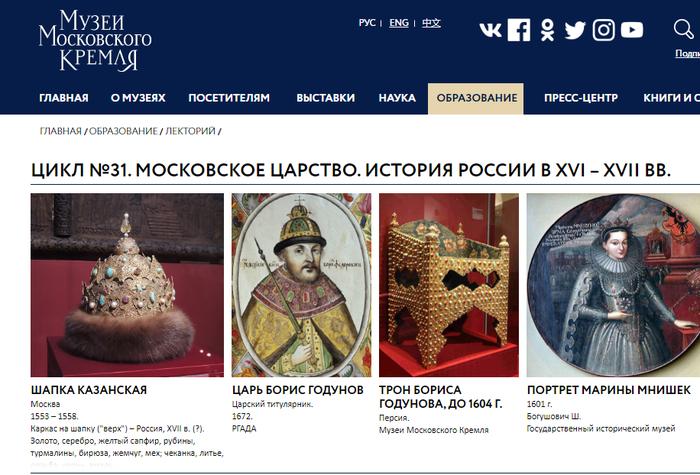Click the Музеи Московского Кремля logo
The height and width of the screenshot is (475, 700).
tap(95, 40)
